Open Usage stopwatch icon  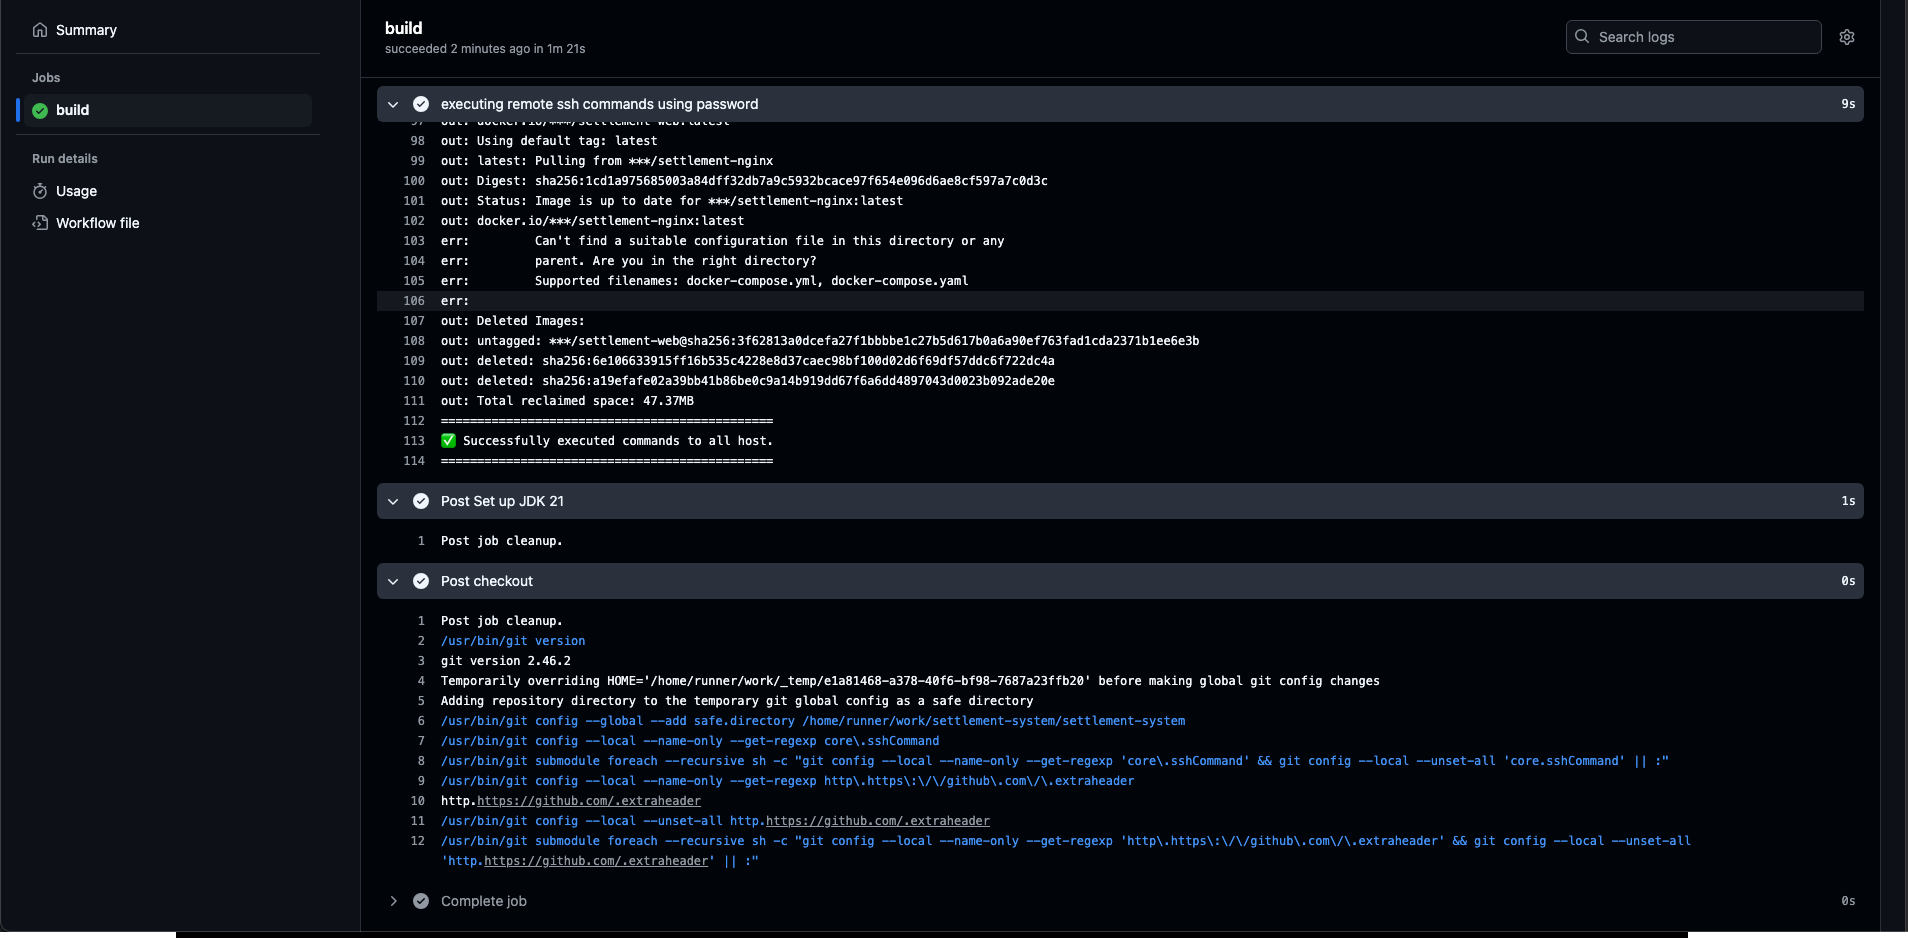point(40,191)
